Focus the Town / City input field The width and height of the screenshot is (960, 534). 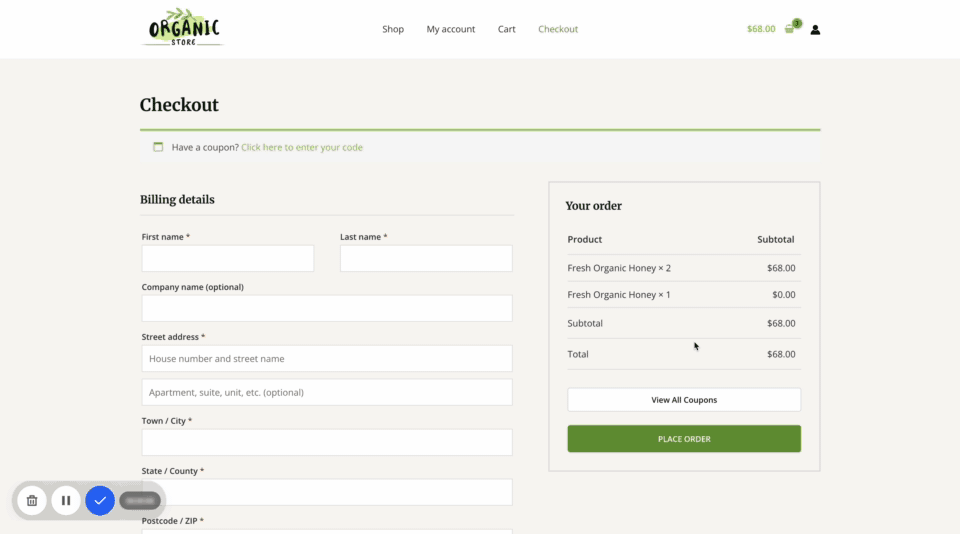pos(327,442)
